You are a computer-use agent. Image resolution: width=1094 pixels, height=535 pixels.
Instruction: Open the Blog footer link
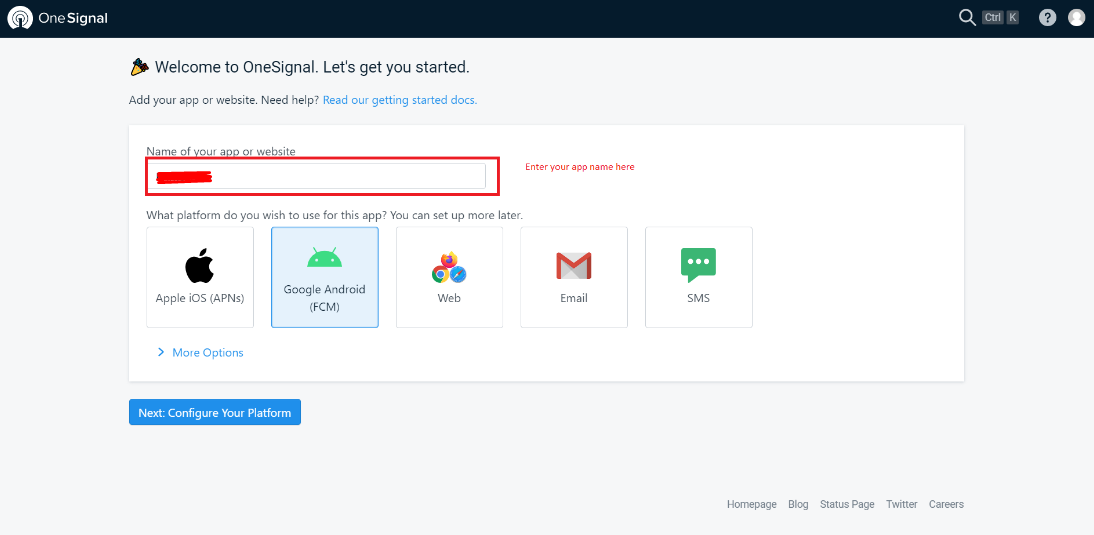pyautogui.click(x=798, y=505)
